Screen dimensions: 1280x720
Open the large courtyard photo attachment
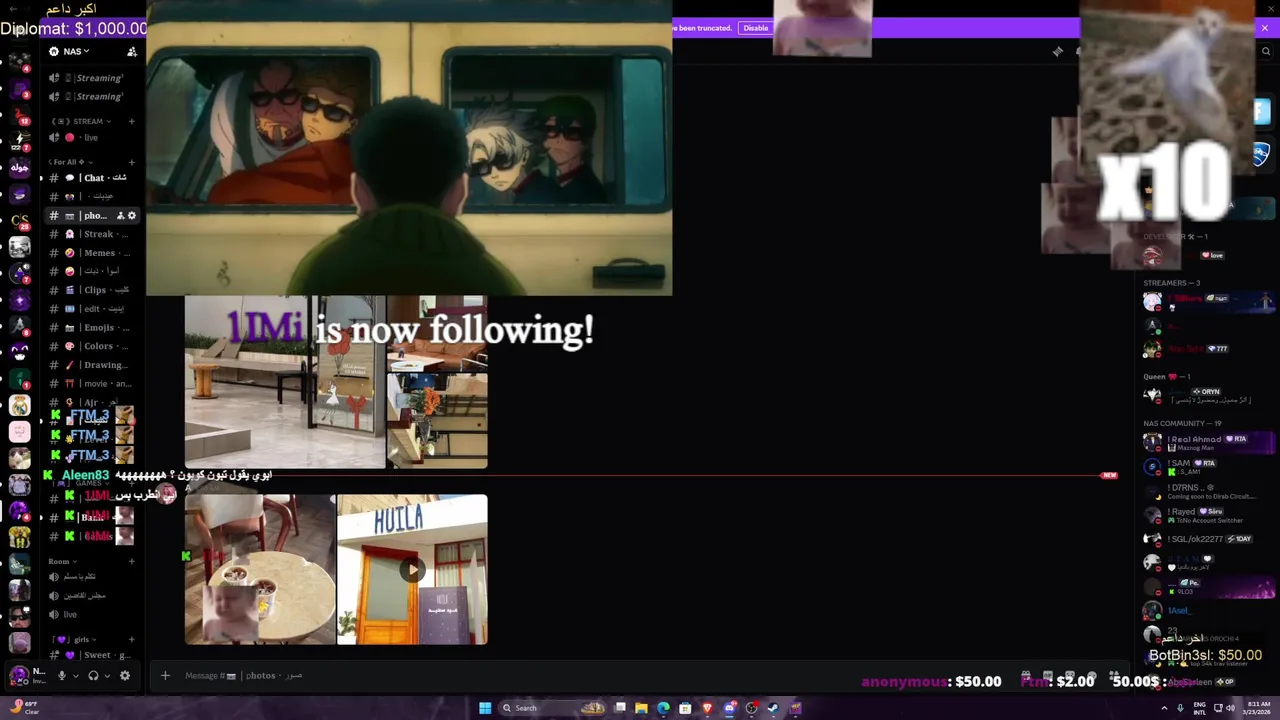click(x=285, y=383)
